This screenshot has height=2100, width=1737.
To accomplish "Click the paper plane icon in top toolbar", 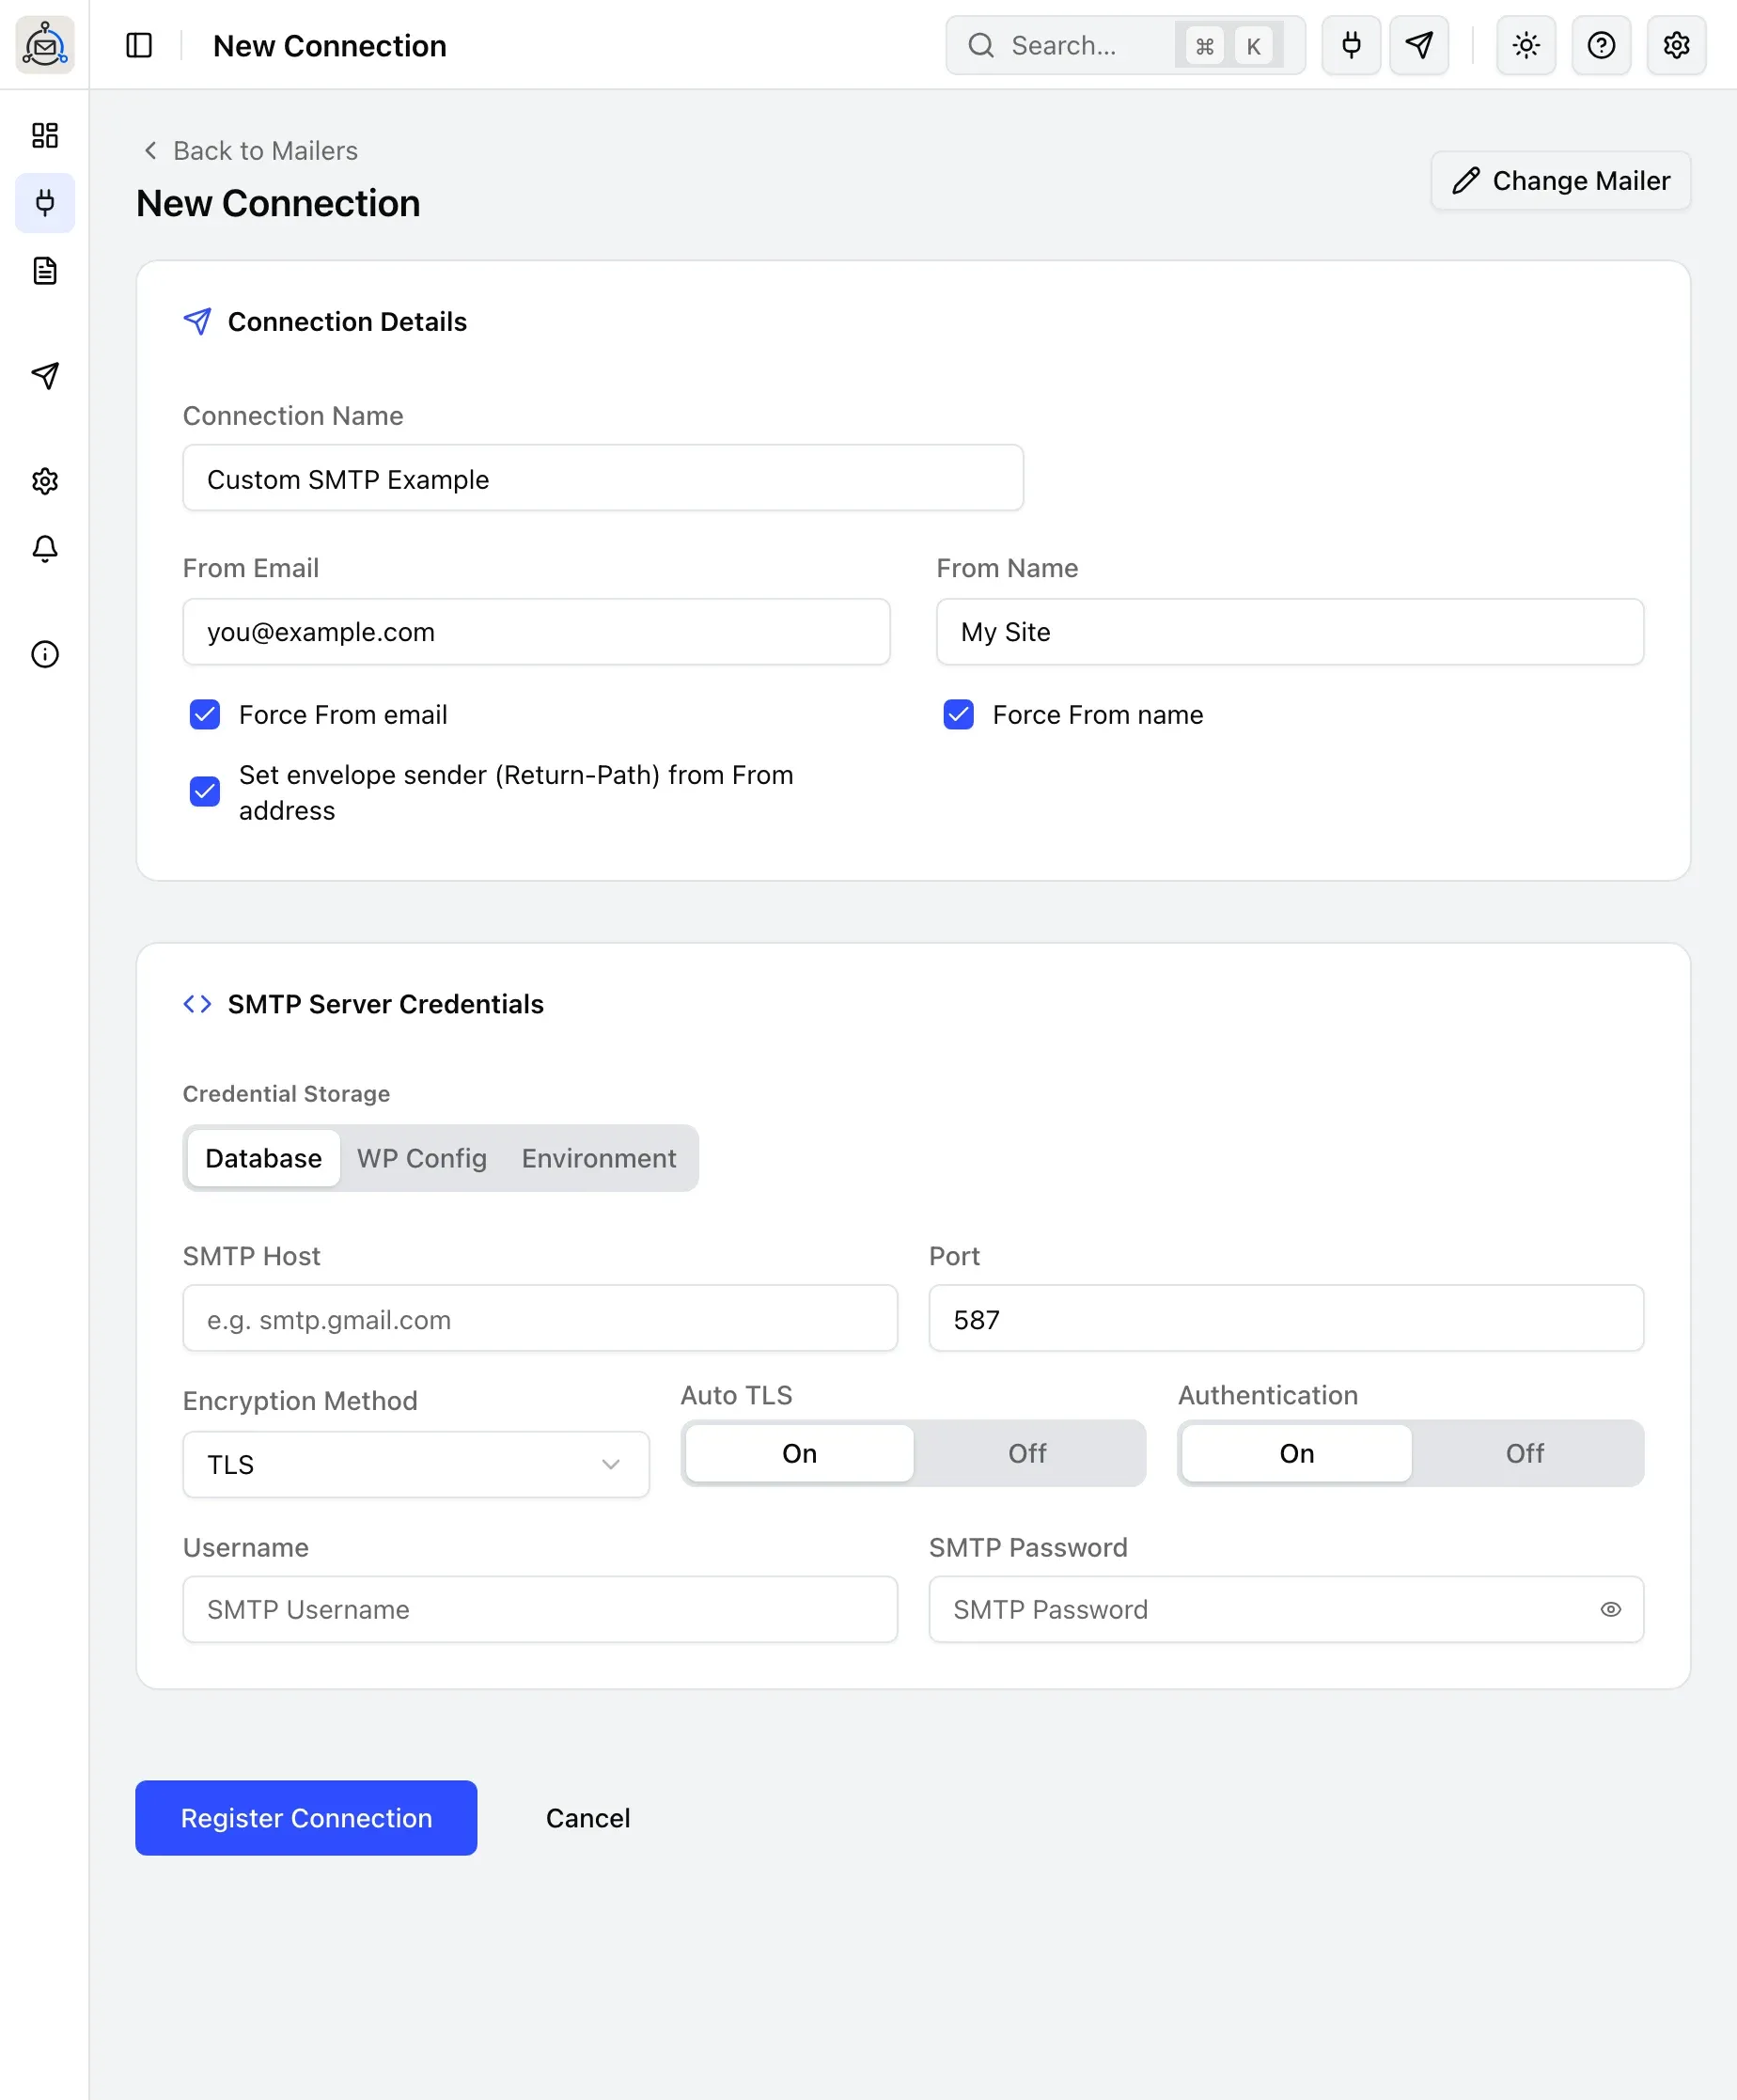I will tap(1419, 45).
